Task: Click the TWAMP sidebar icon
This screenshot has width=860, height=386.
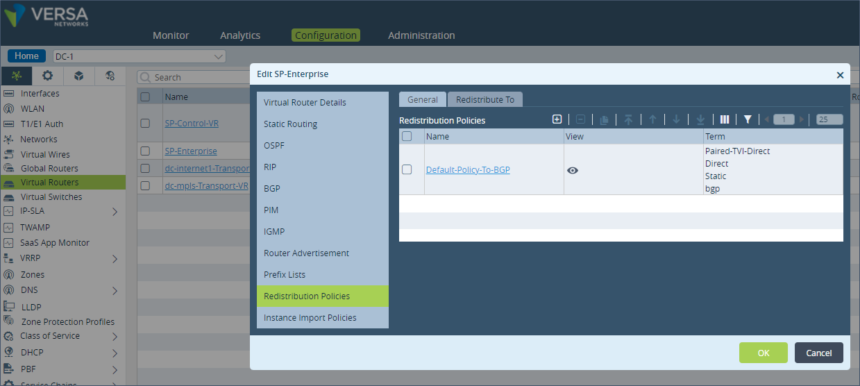Action: coord(9,227)
